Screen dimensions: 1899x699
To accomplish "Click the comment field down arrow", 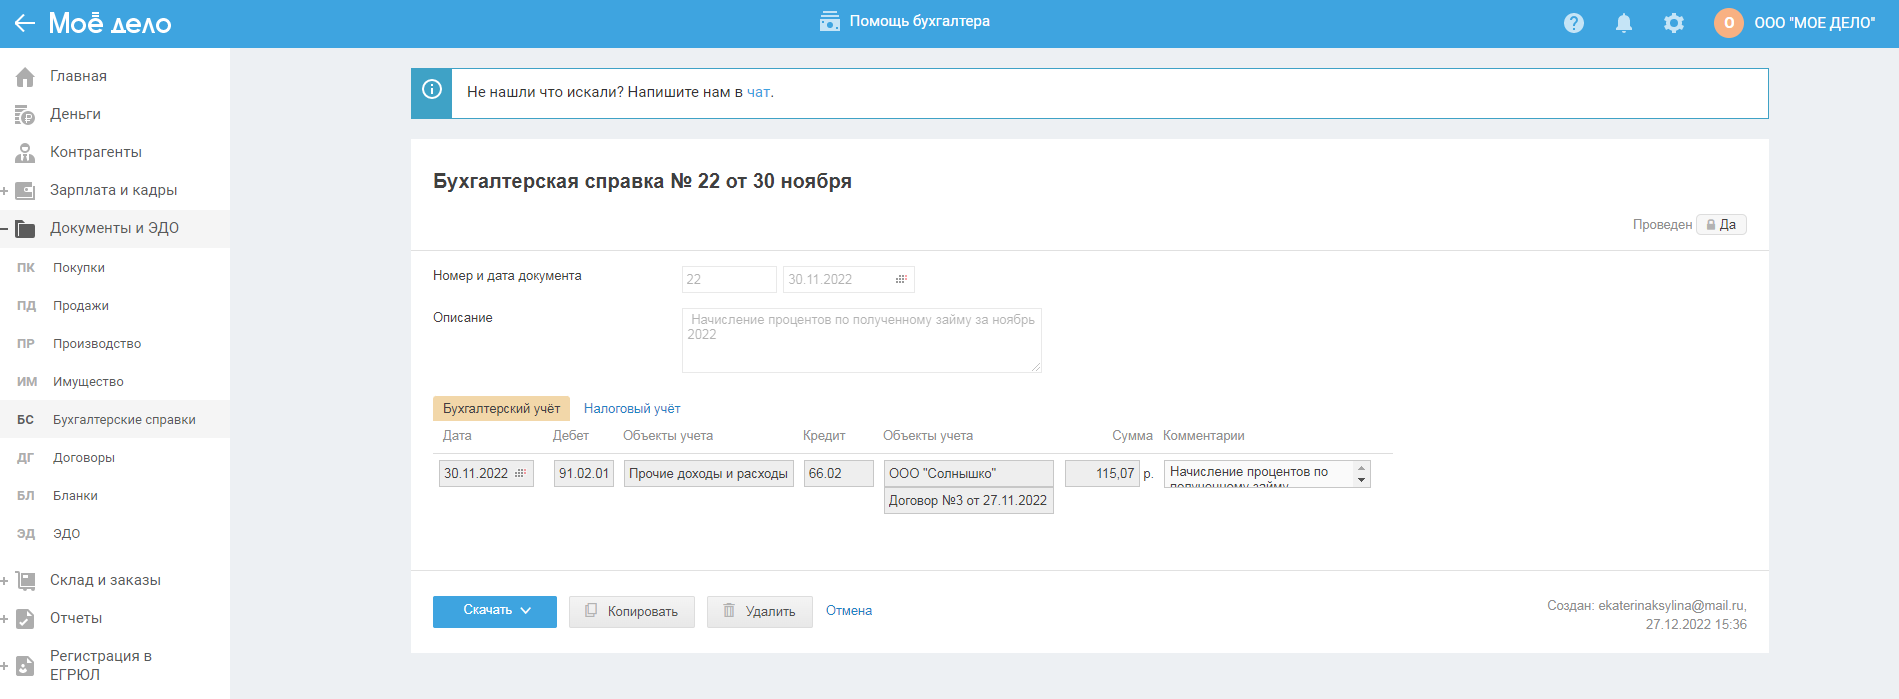I will (1361, 480).
